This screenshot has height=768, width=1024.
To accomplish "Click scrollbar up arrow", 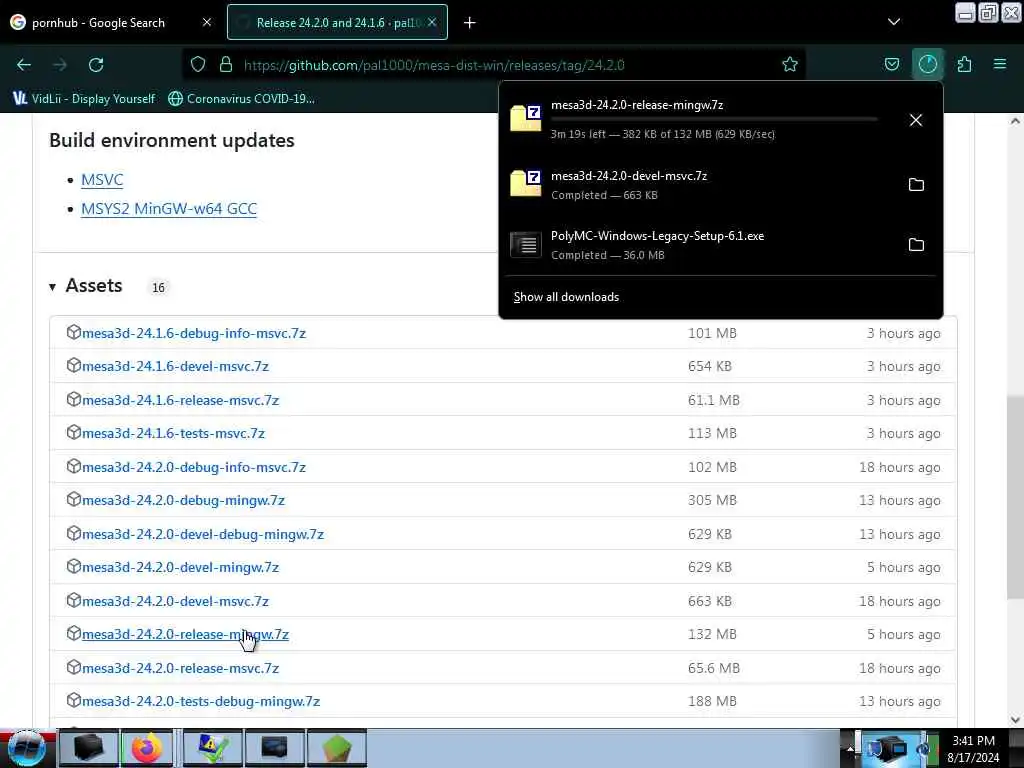I will [1015, 121].
